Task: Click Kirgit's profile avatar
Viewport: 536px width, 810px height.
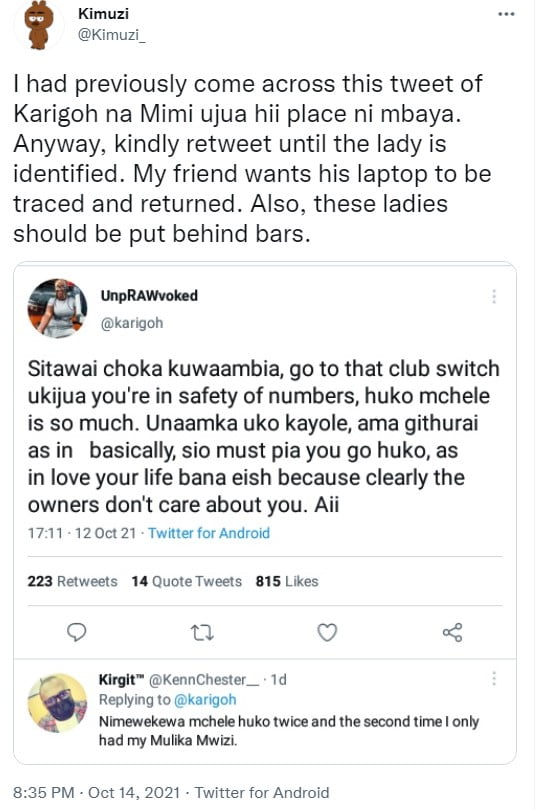Action: point(57,703)
